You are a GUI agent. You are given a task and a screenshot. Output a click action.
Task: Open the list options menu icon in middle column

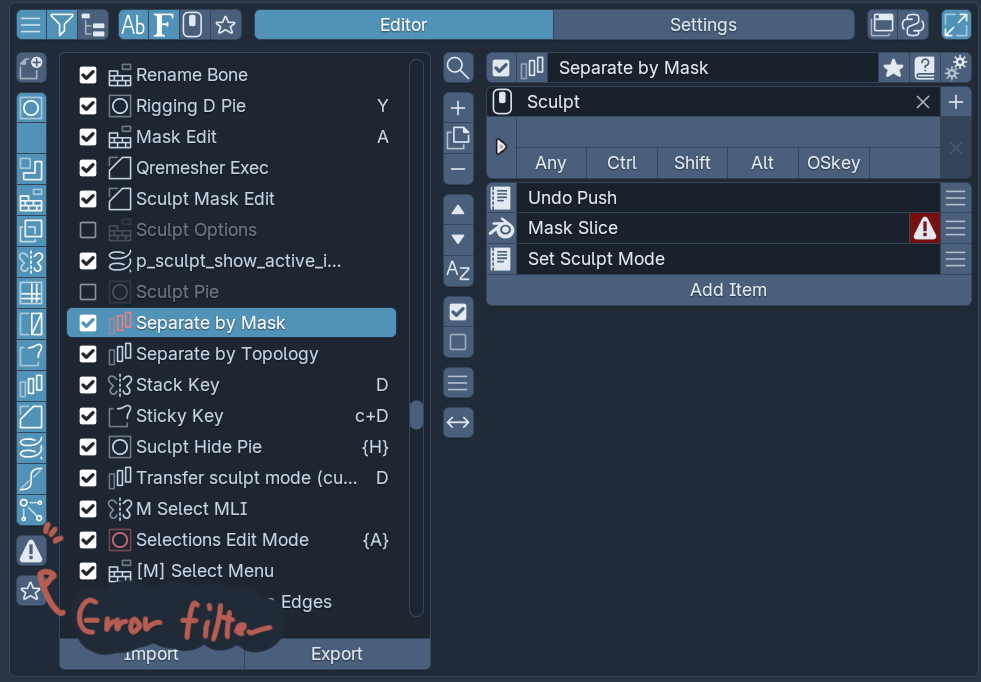point(458,382)
